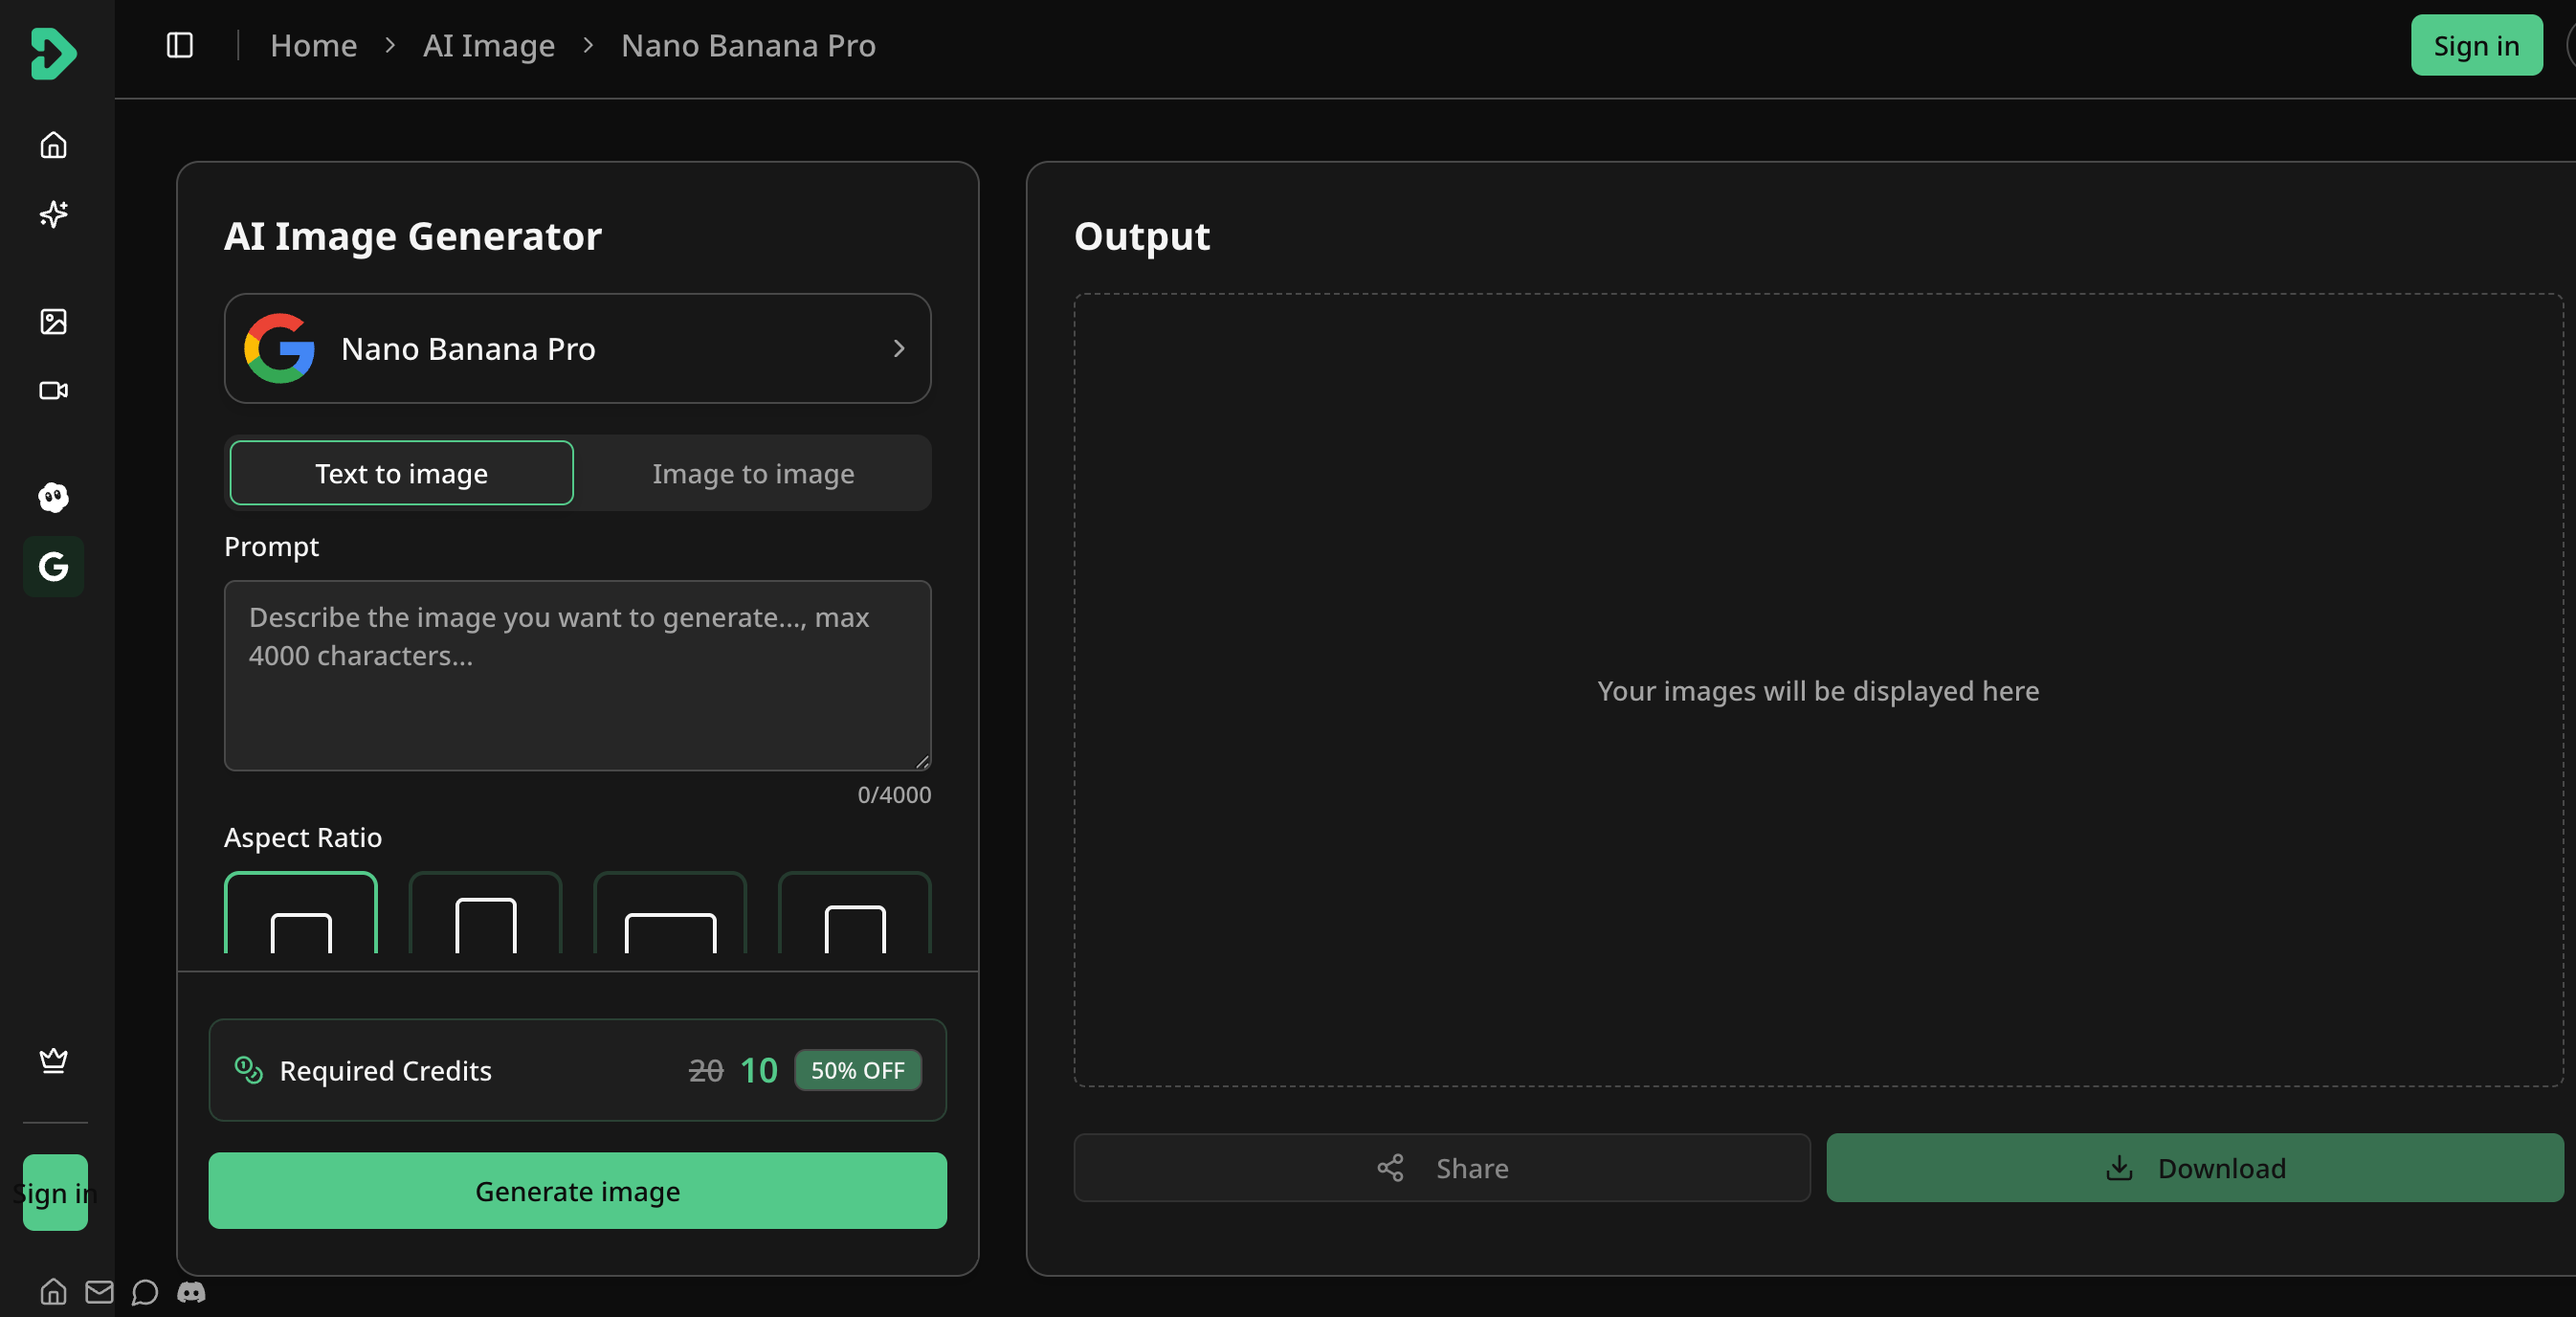Click the Google G sidebar icon

tap(53, 567)
